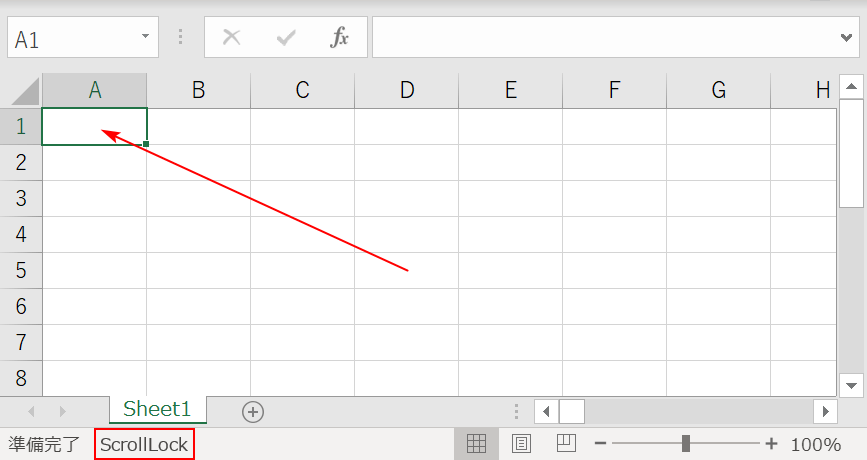867x460 pixels.
Task: Click the Select All corner triangle
Action: click(23, 91)
